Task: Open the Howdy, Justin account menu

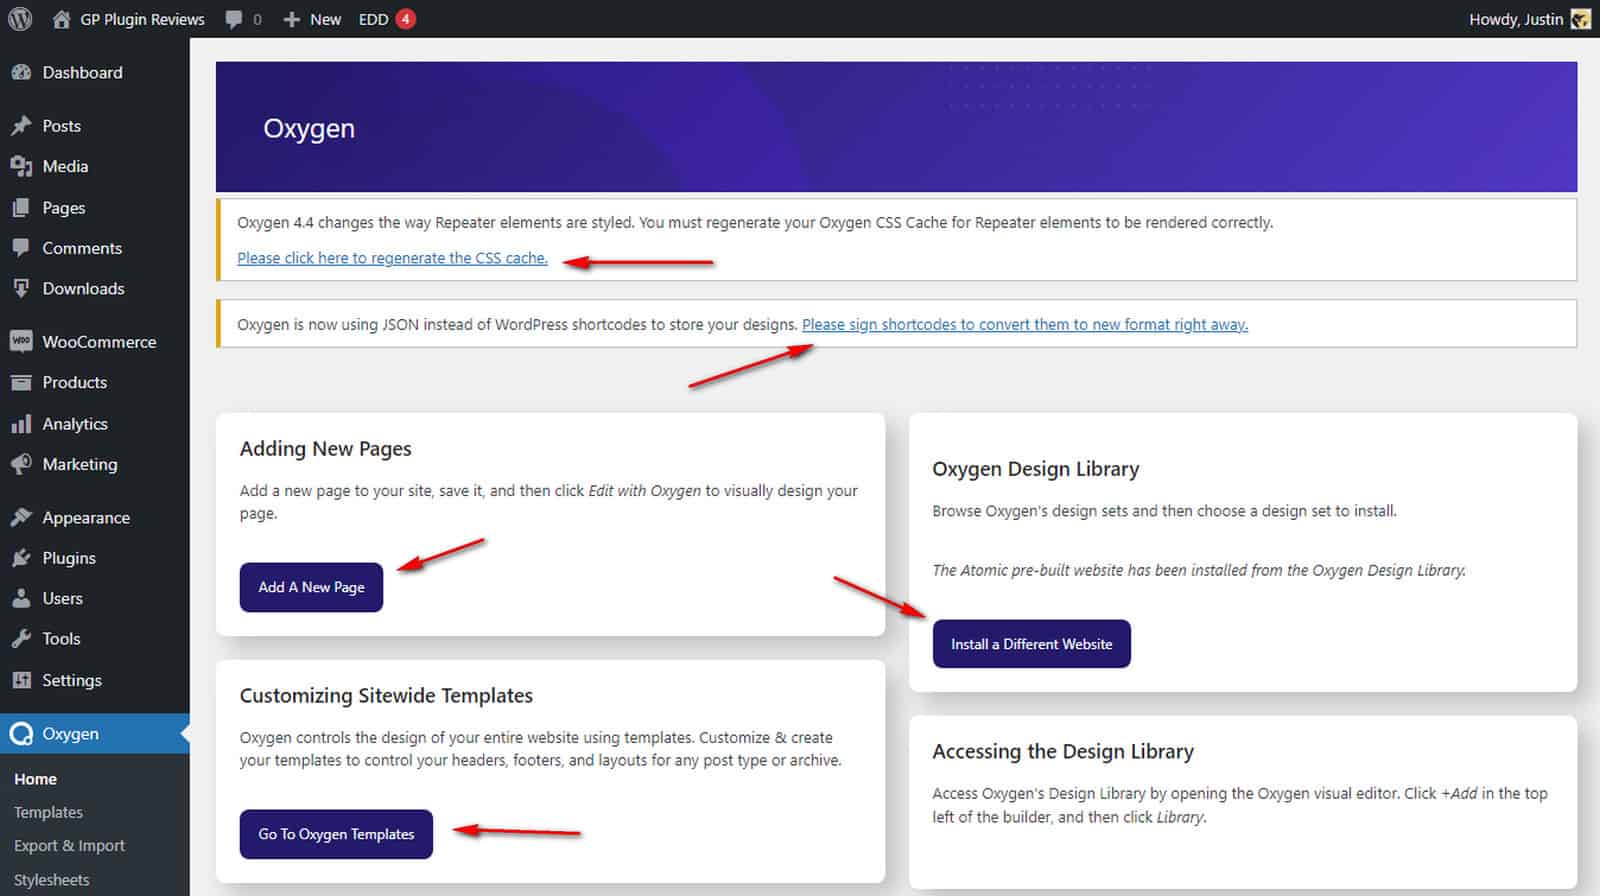Action: coord(1529,19)
